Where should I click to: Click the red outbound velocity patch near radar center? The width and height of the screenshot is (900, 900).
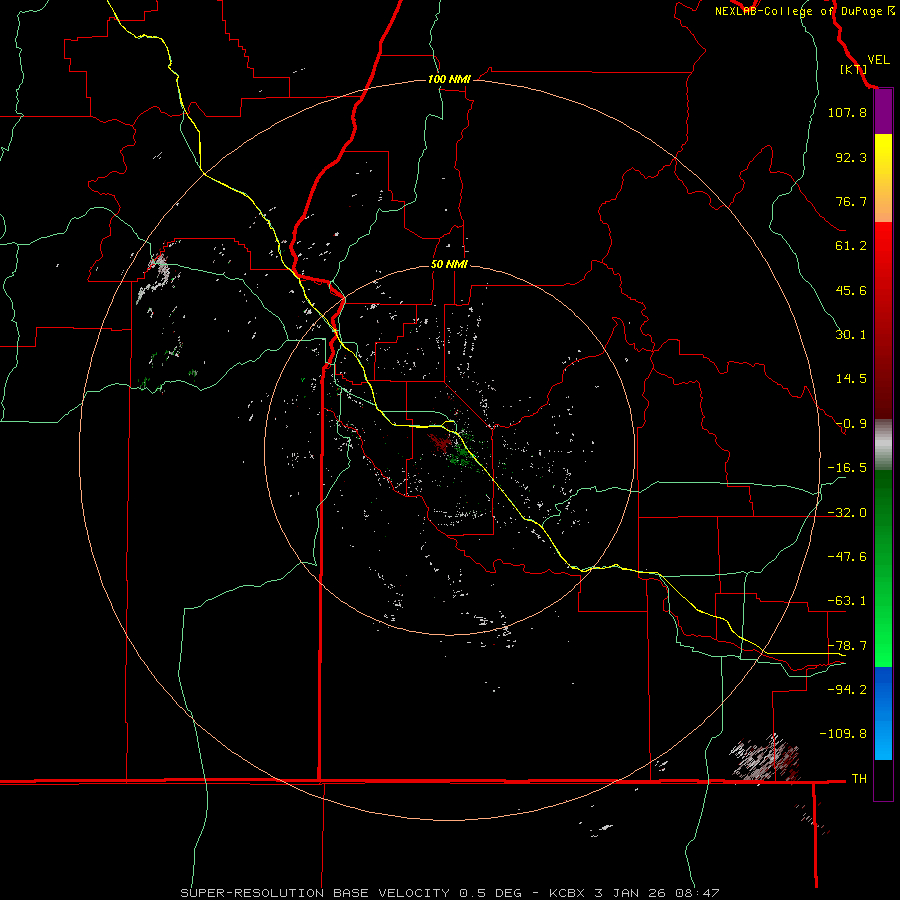click(x=440, y=443)
